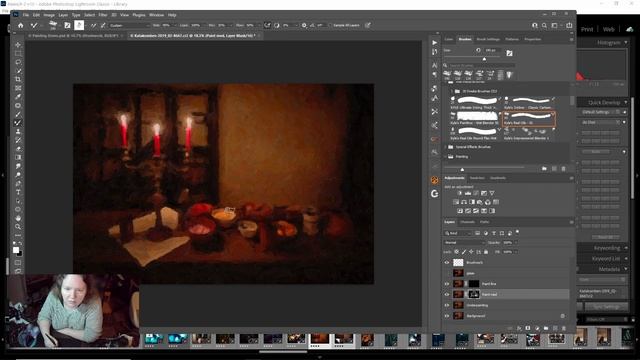Hide the Paint fine layer
The width and height of the screenshot is (640, 360).
[447, 284]
